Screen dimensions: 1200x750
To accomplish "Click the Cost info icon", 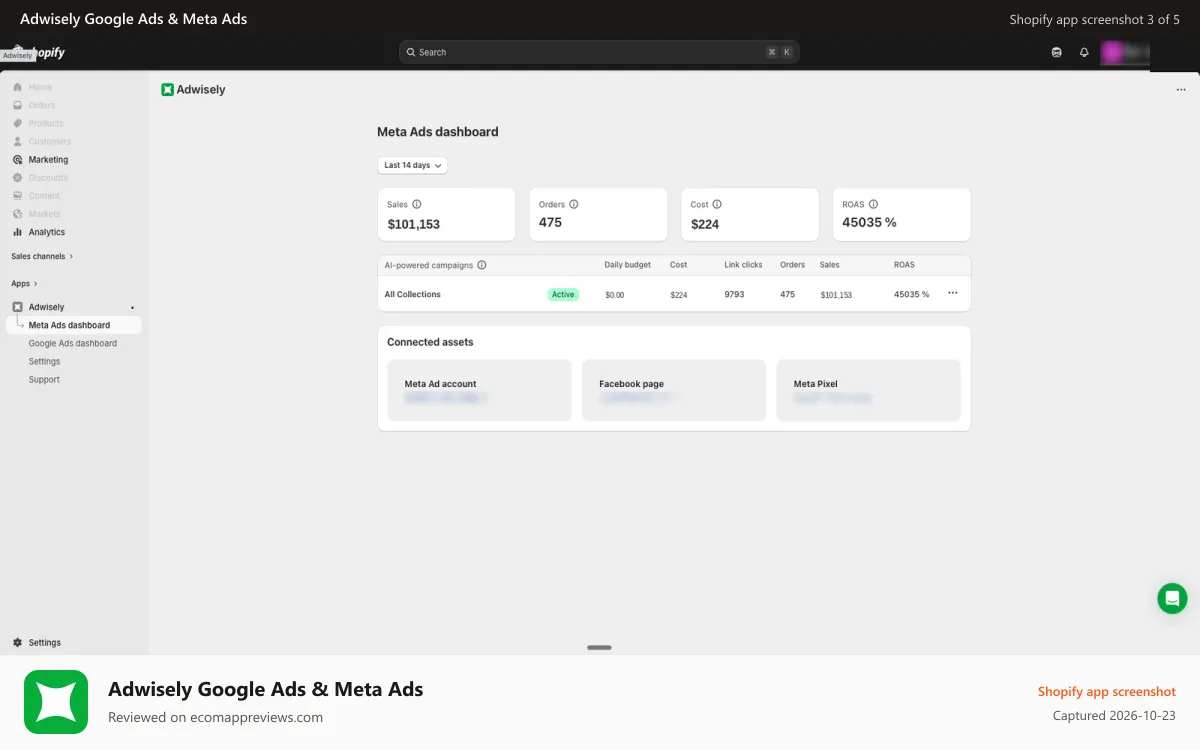I will click(717, 204).
